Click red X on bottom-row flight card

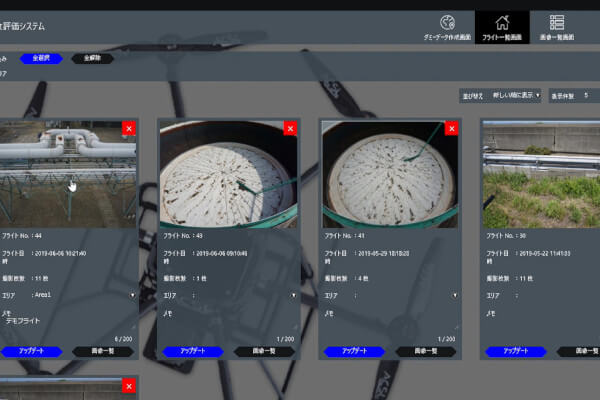(x=128, y=387)
